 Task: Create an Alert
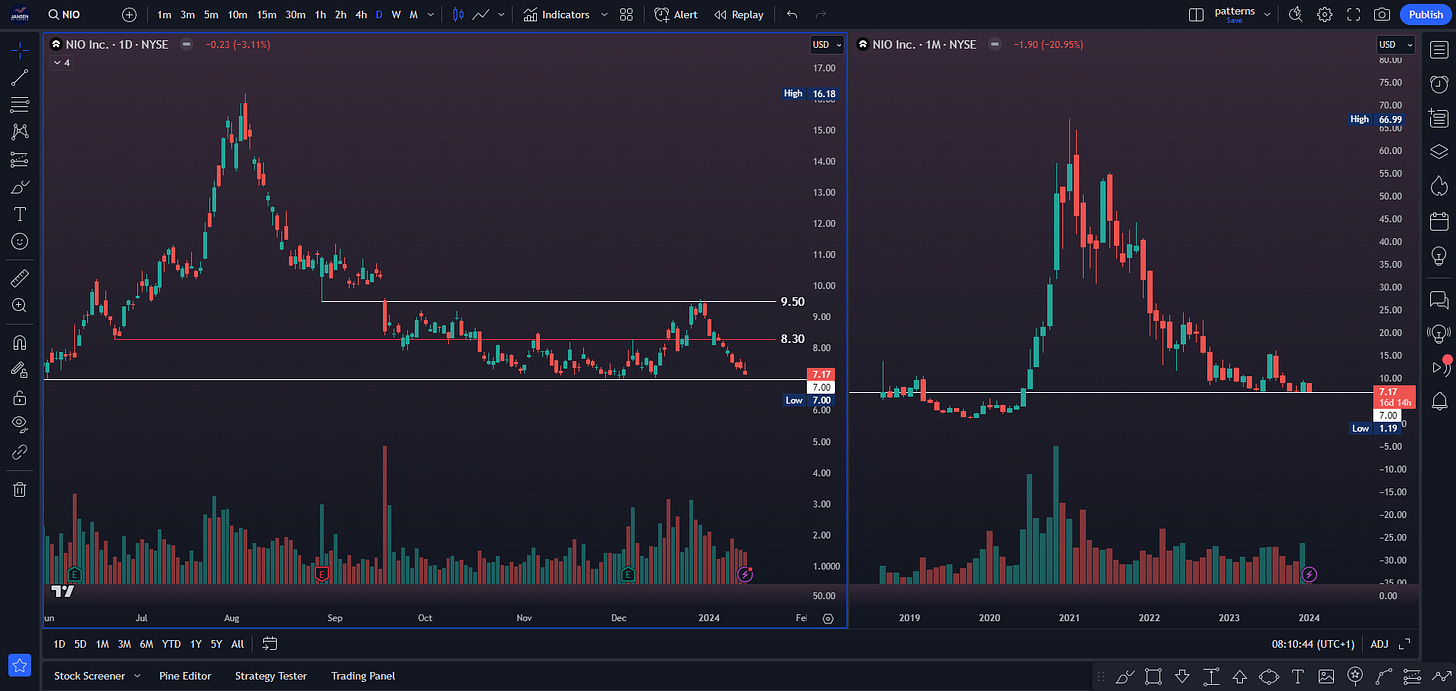click(x=676, y=14)
